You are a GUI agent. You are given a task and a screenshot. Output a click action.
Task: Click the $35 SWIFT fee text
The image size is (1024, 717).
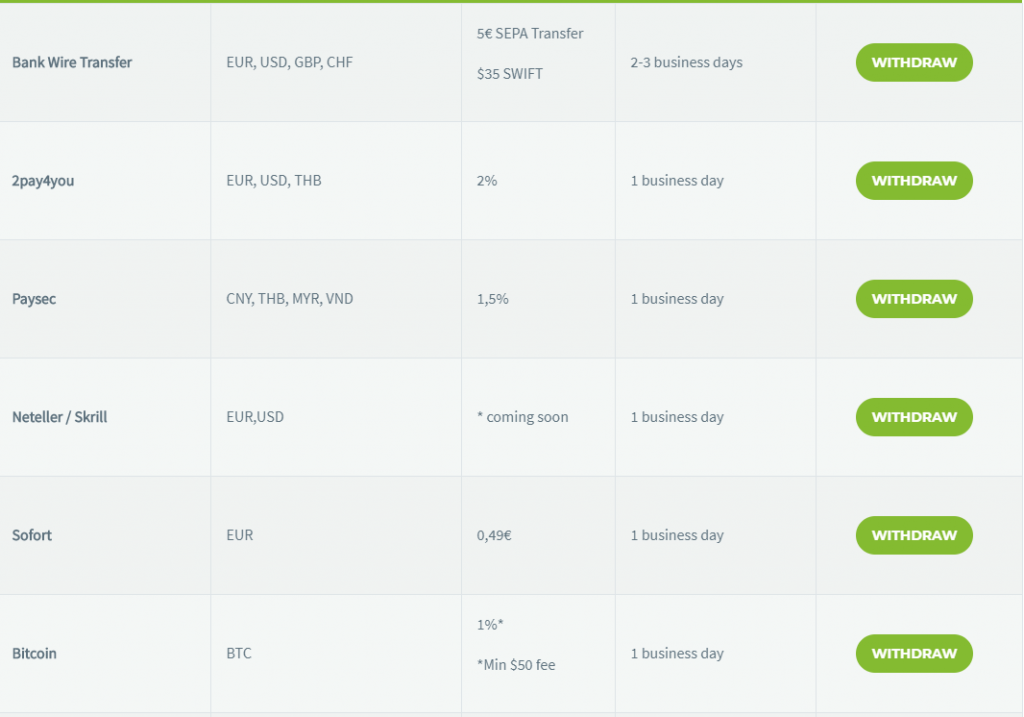tap(510, 74)
